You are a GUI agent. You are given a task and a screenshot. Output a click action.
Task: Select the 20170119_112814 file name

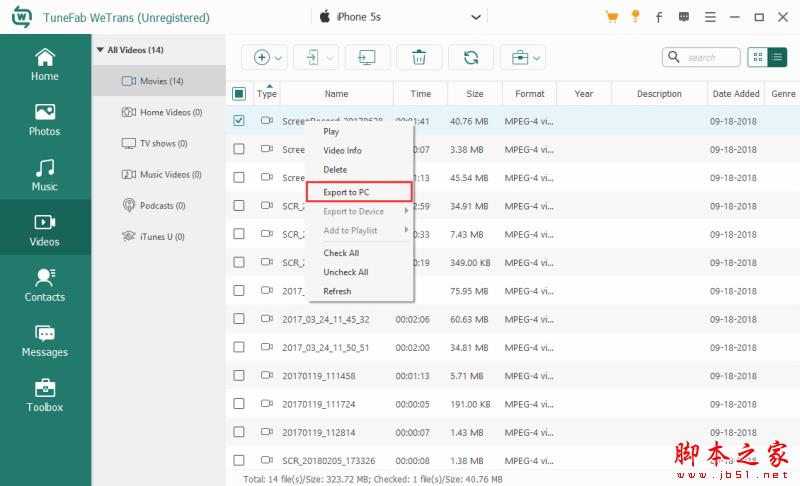tap(319, 432)
